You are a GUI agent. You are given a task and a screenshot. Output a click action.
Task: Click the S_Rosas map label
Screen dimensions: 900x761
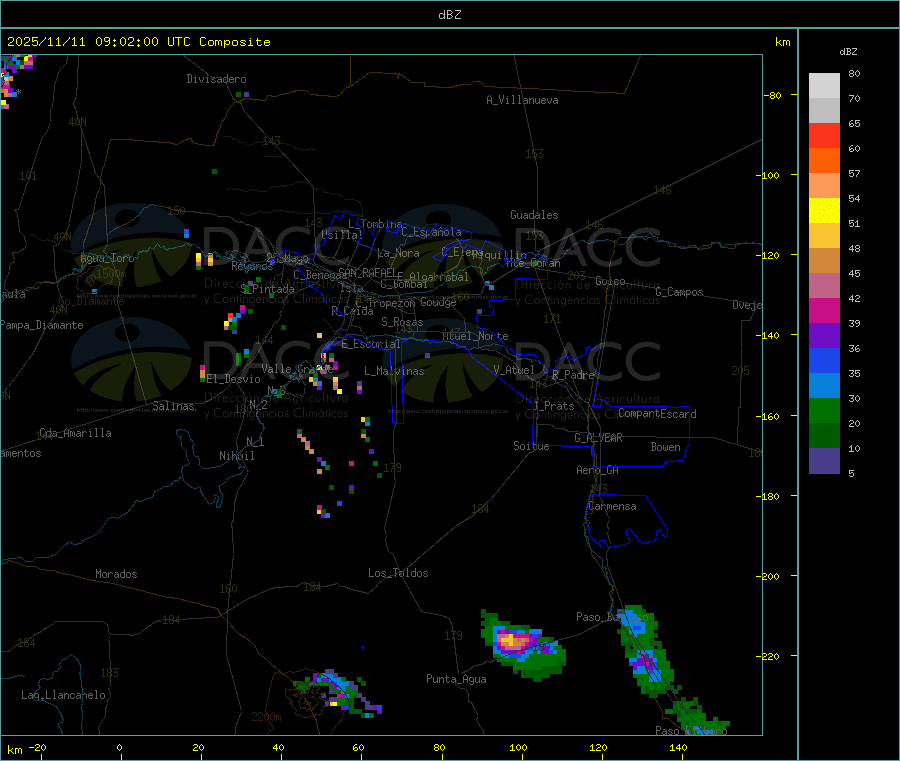pyautogui.click(x=402, y=322)
